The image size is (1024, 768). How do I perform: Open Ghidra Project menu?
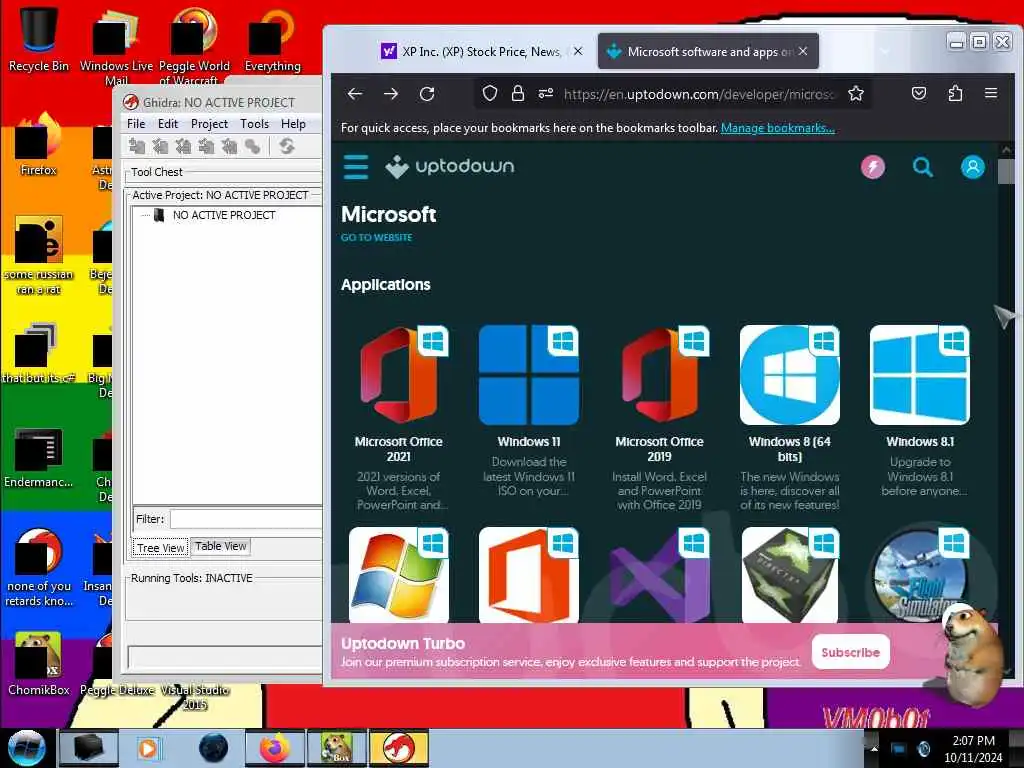209,123
